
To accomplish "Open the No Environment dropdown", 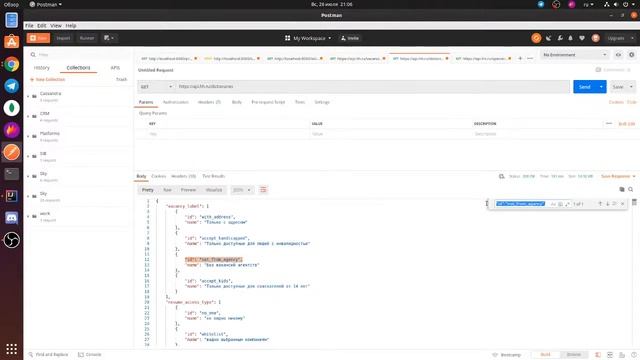I will [574, 55].
